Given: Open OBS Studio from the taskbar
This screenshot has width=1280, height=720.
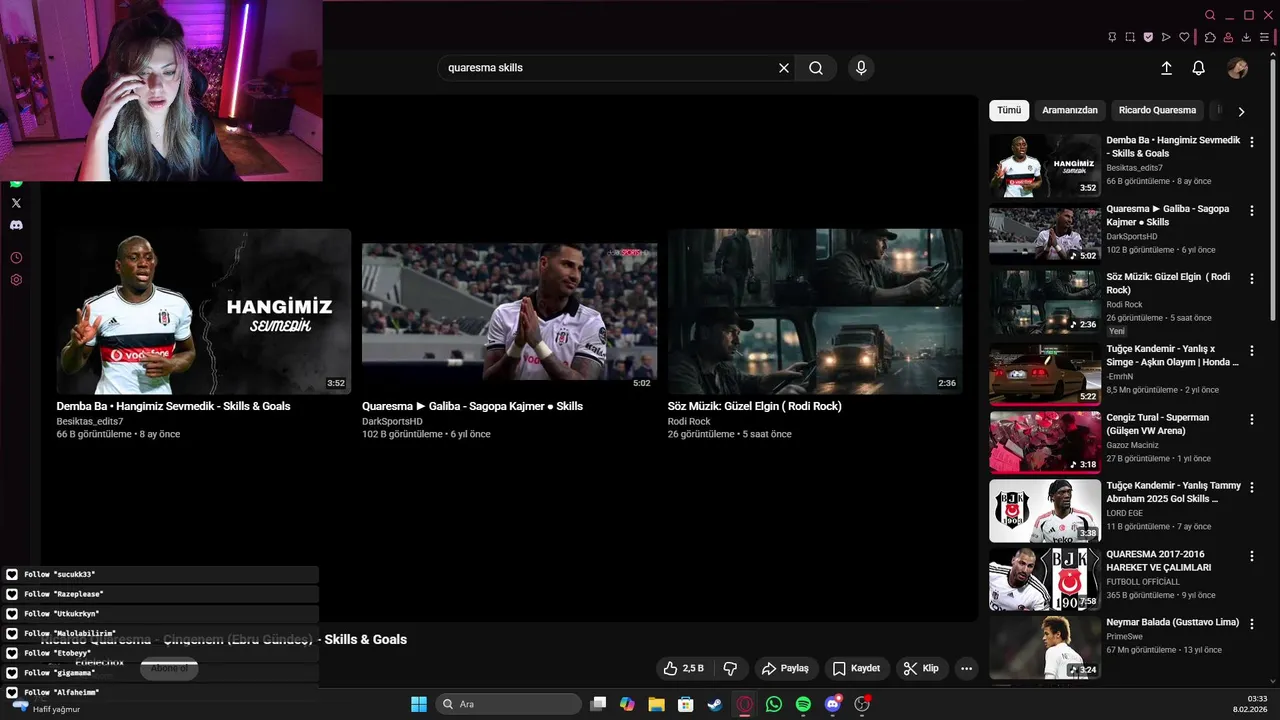Looking at the screenshot, I should [862, 704].
